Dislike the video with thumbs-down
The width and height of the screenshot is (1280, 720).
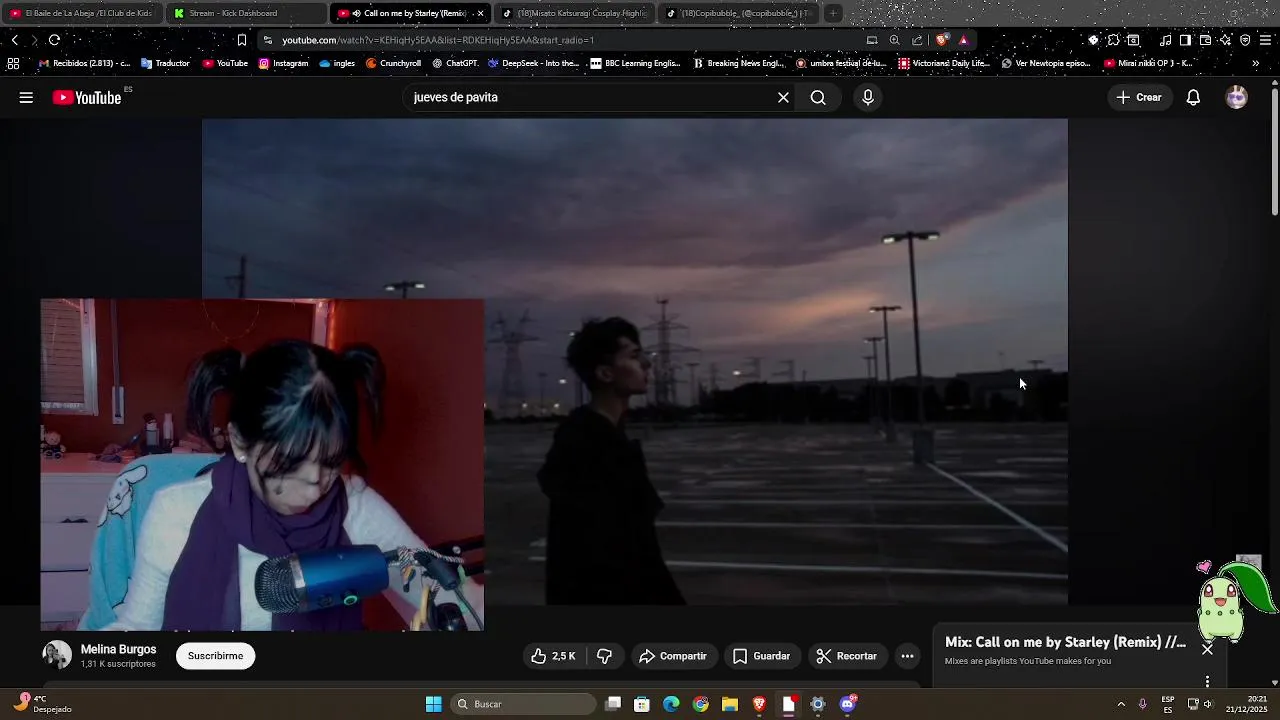[x=604, y=656]
